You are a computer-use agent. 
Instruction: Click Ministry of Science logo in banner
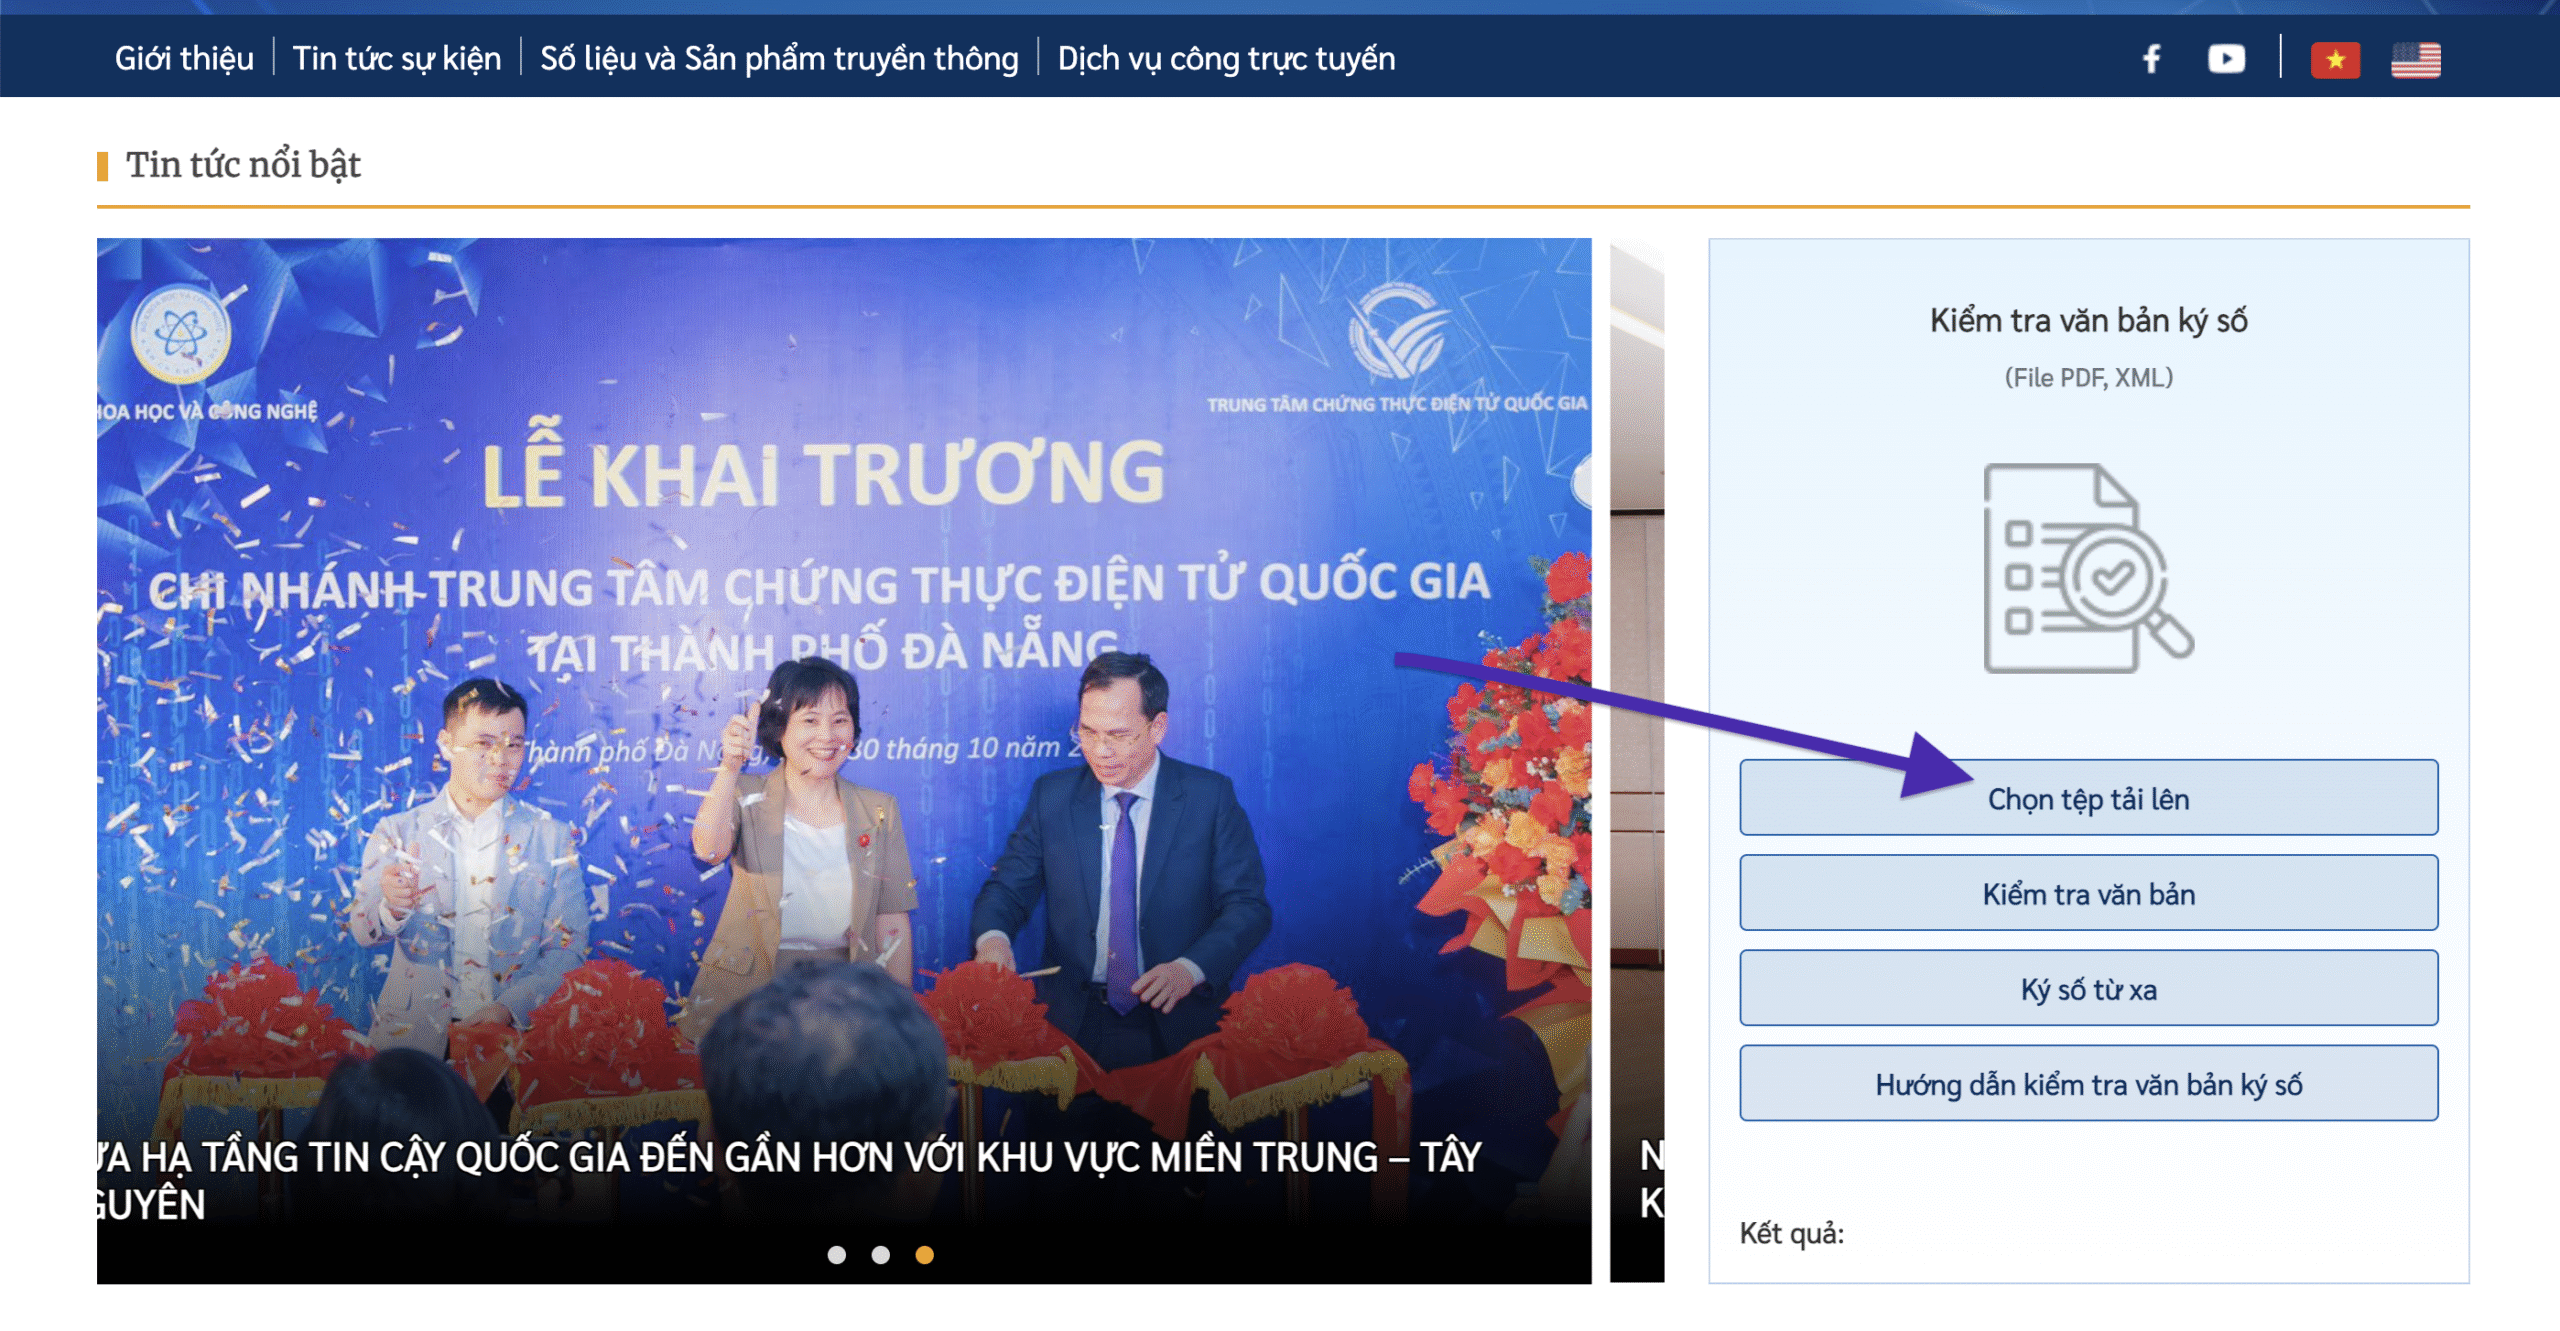coord(181,335)
